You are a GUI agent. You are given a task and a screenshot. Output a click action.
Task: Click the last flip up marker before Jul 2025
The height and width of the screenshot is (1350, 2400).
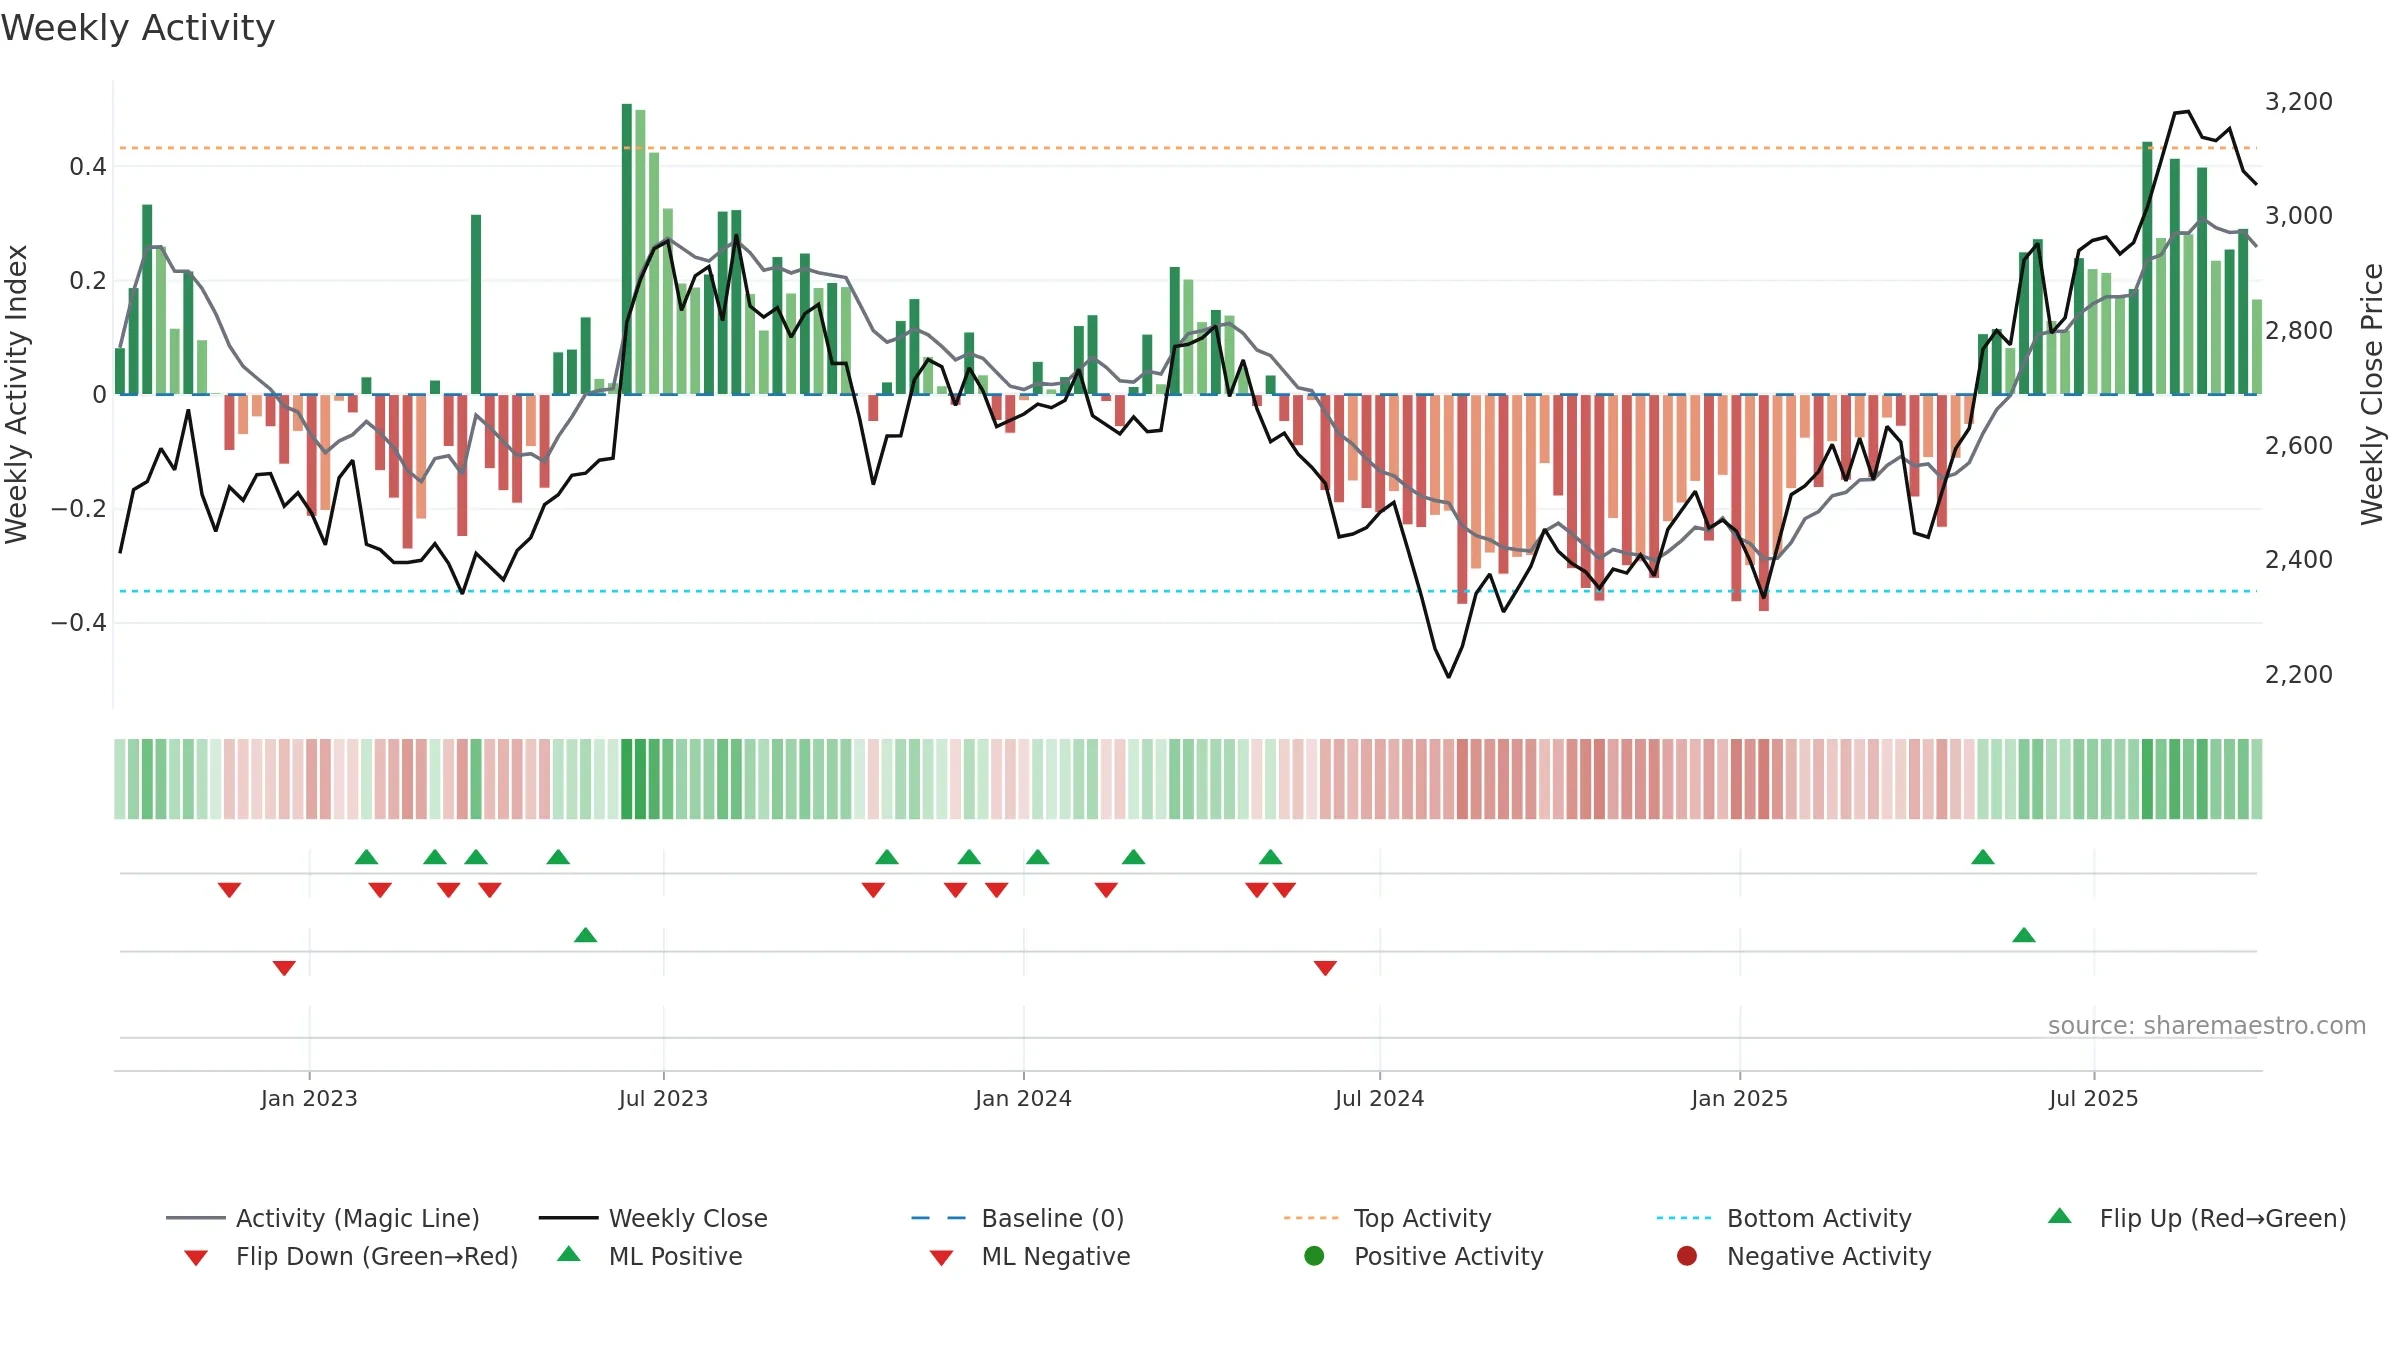click(x=1983, y=857)
